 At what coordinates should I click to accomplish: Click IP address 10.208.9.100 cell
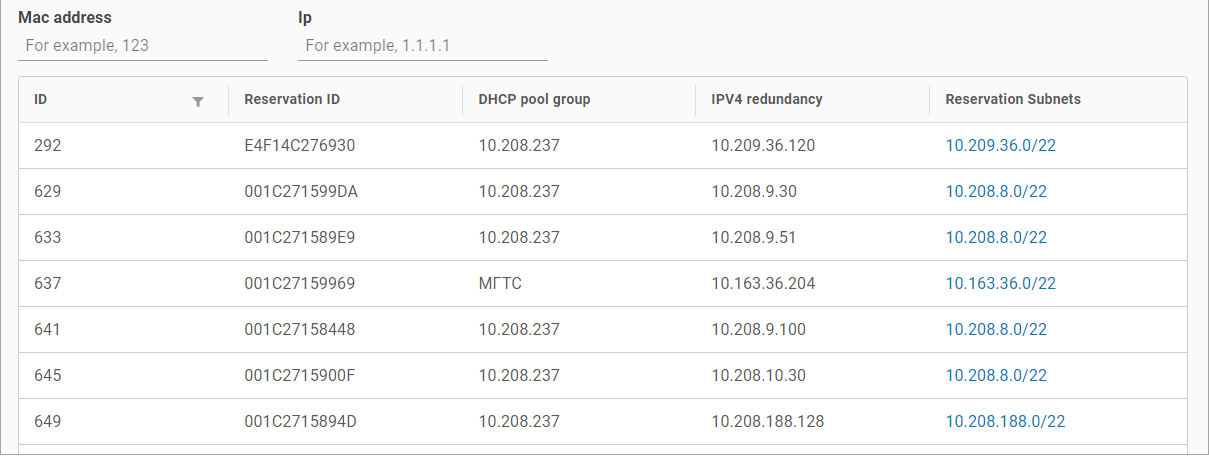pyautogui.click(x=759, y=329)
